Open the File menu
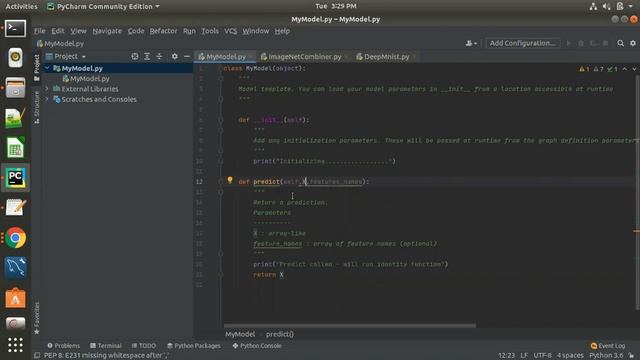The height and width of the screenshot is (360, 640). click(x=40, y=31)
